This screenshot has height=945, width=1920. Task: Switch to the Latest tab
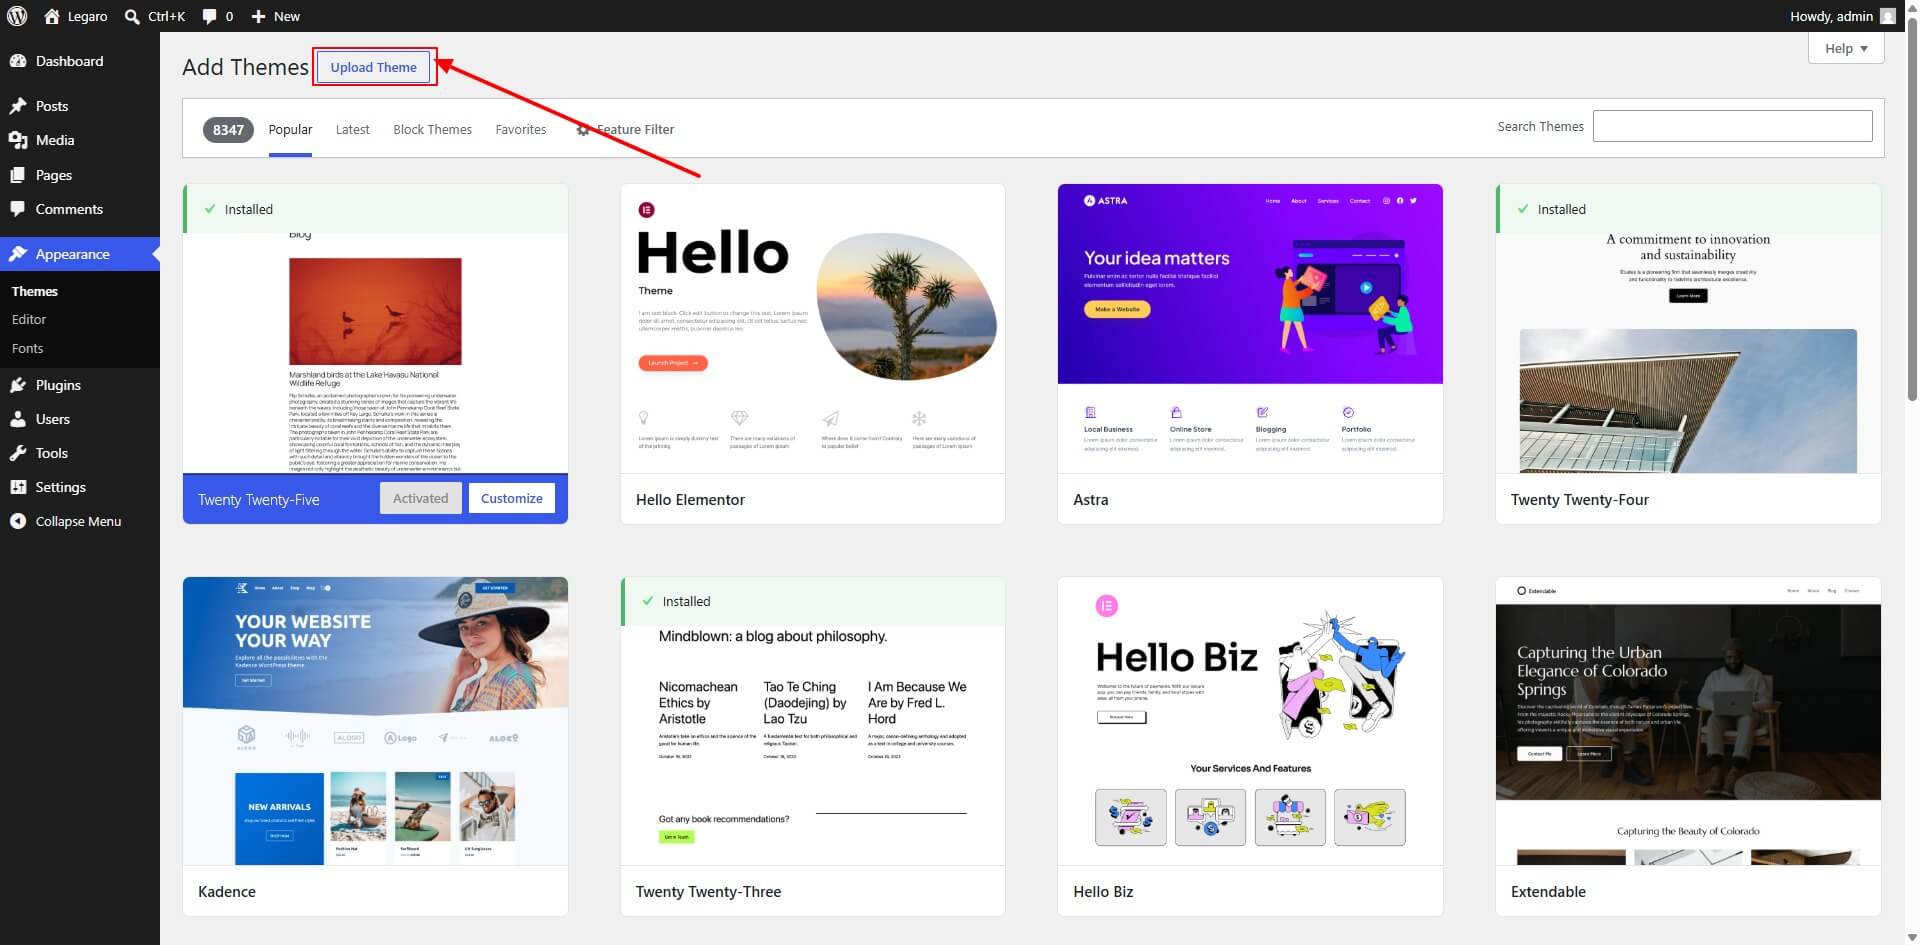point(352,129)
